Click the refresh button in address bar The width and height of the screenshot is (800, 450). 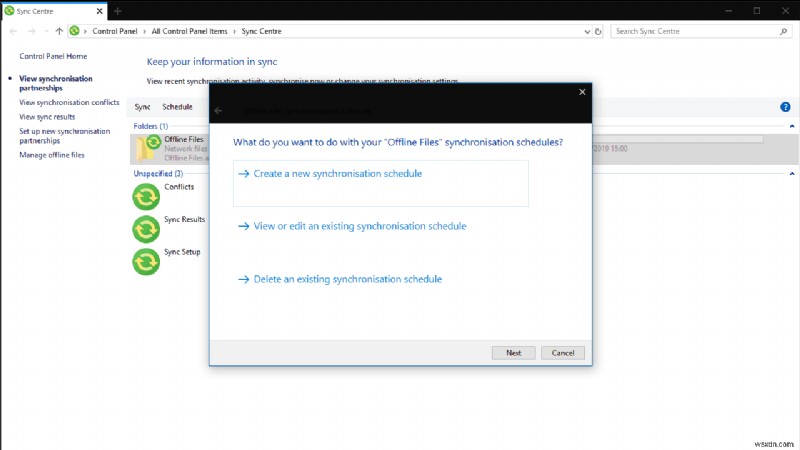[x=598, y=32]
